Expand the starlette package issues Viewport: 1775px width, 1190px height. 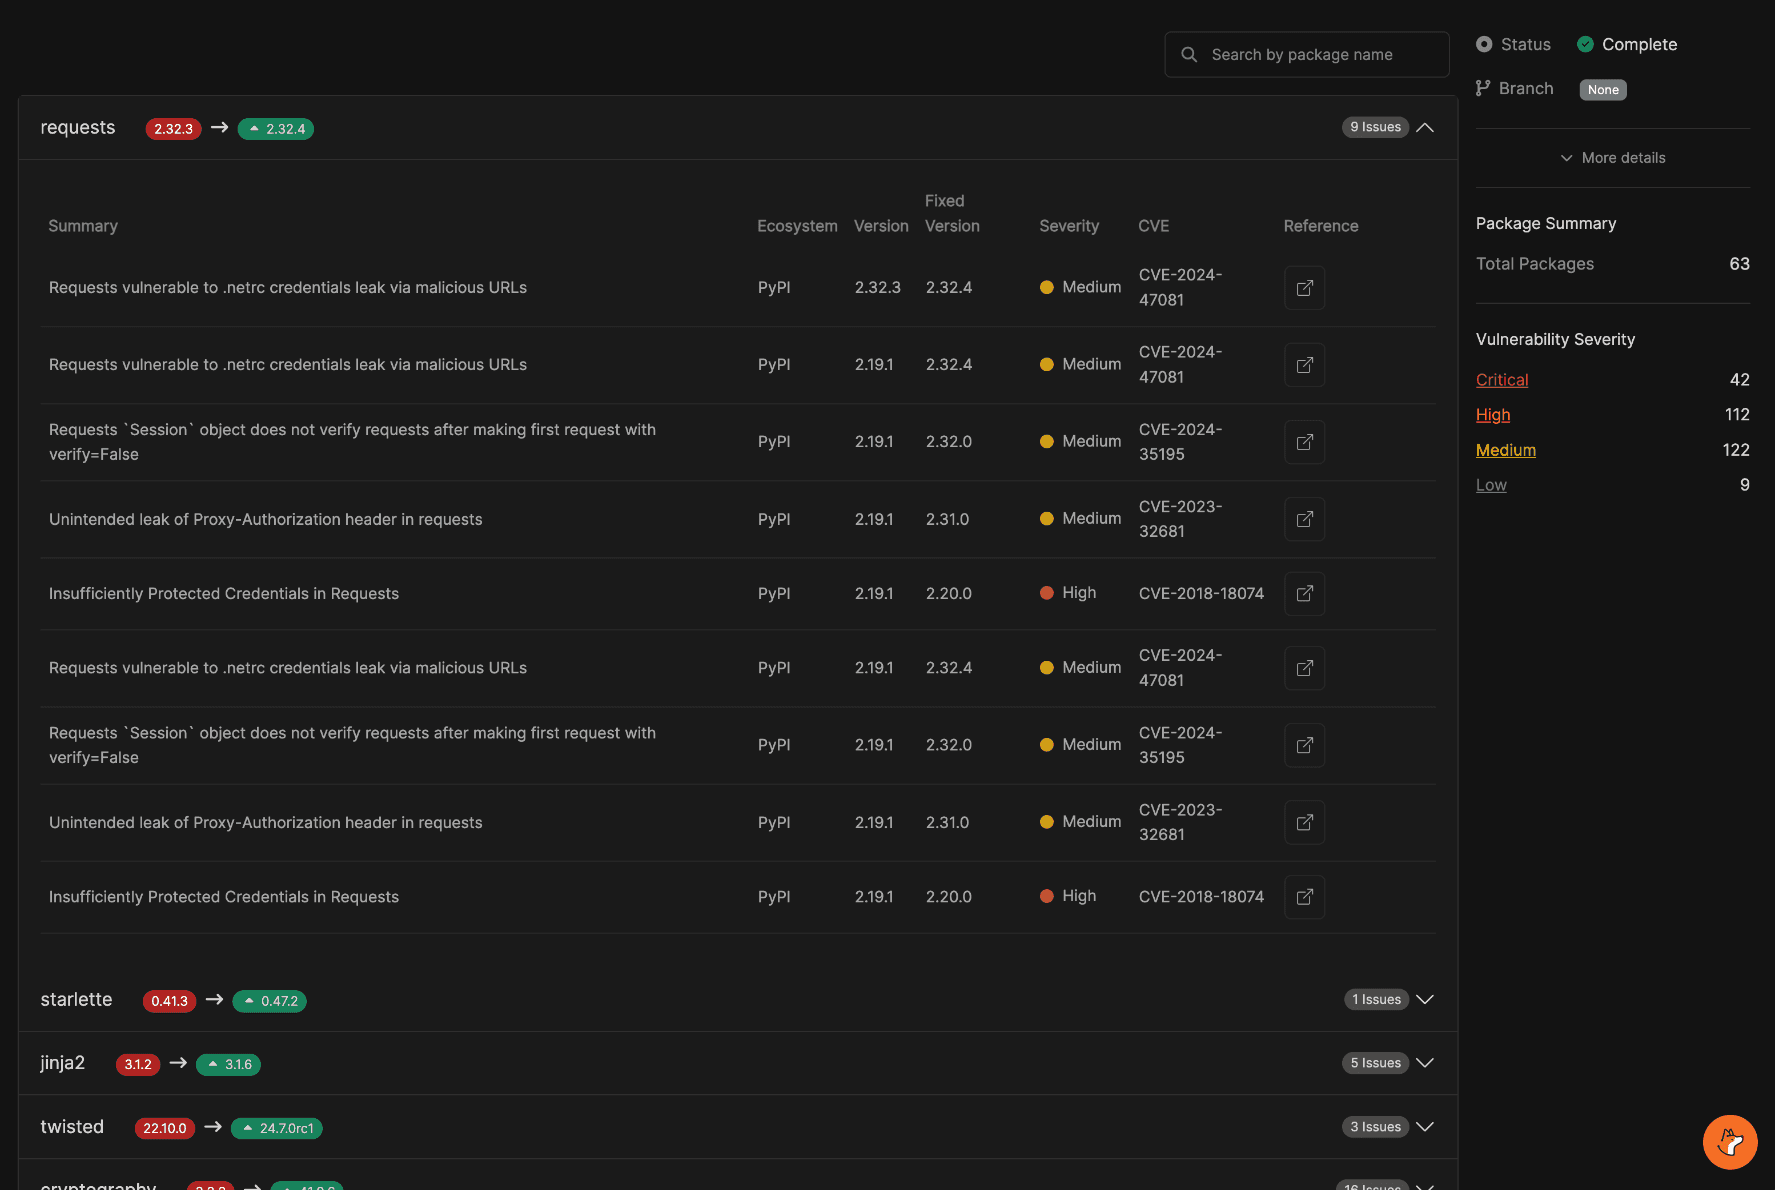[x=1425, y=1000]
